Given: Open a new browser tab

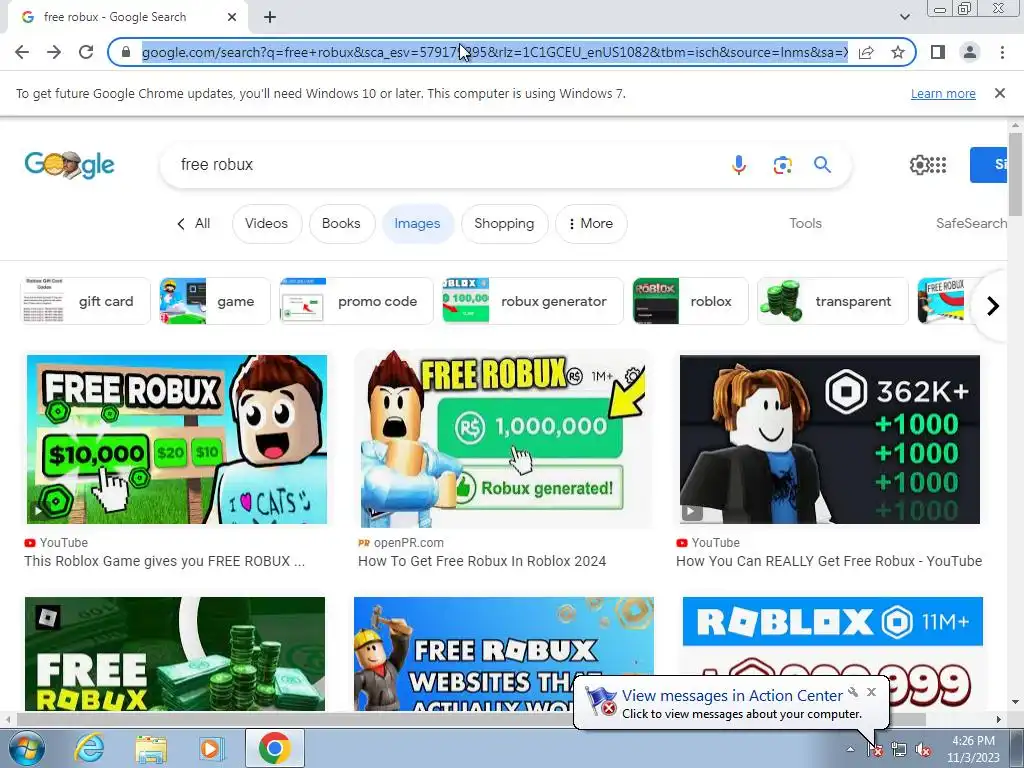Looking at the screenshot, I should (x=270, y=17).
